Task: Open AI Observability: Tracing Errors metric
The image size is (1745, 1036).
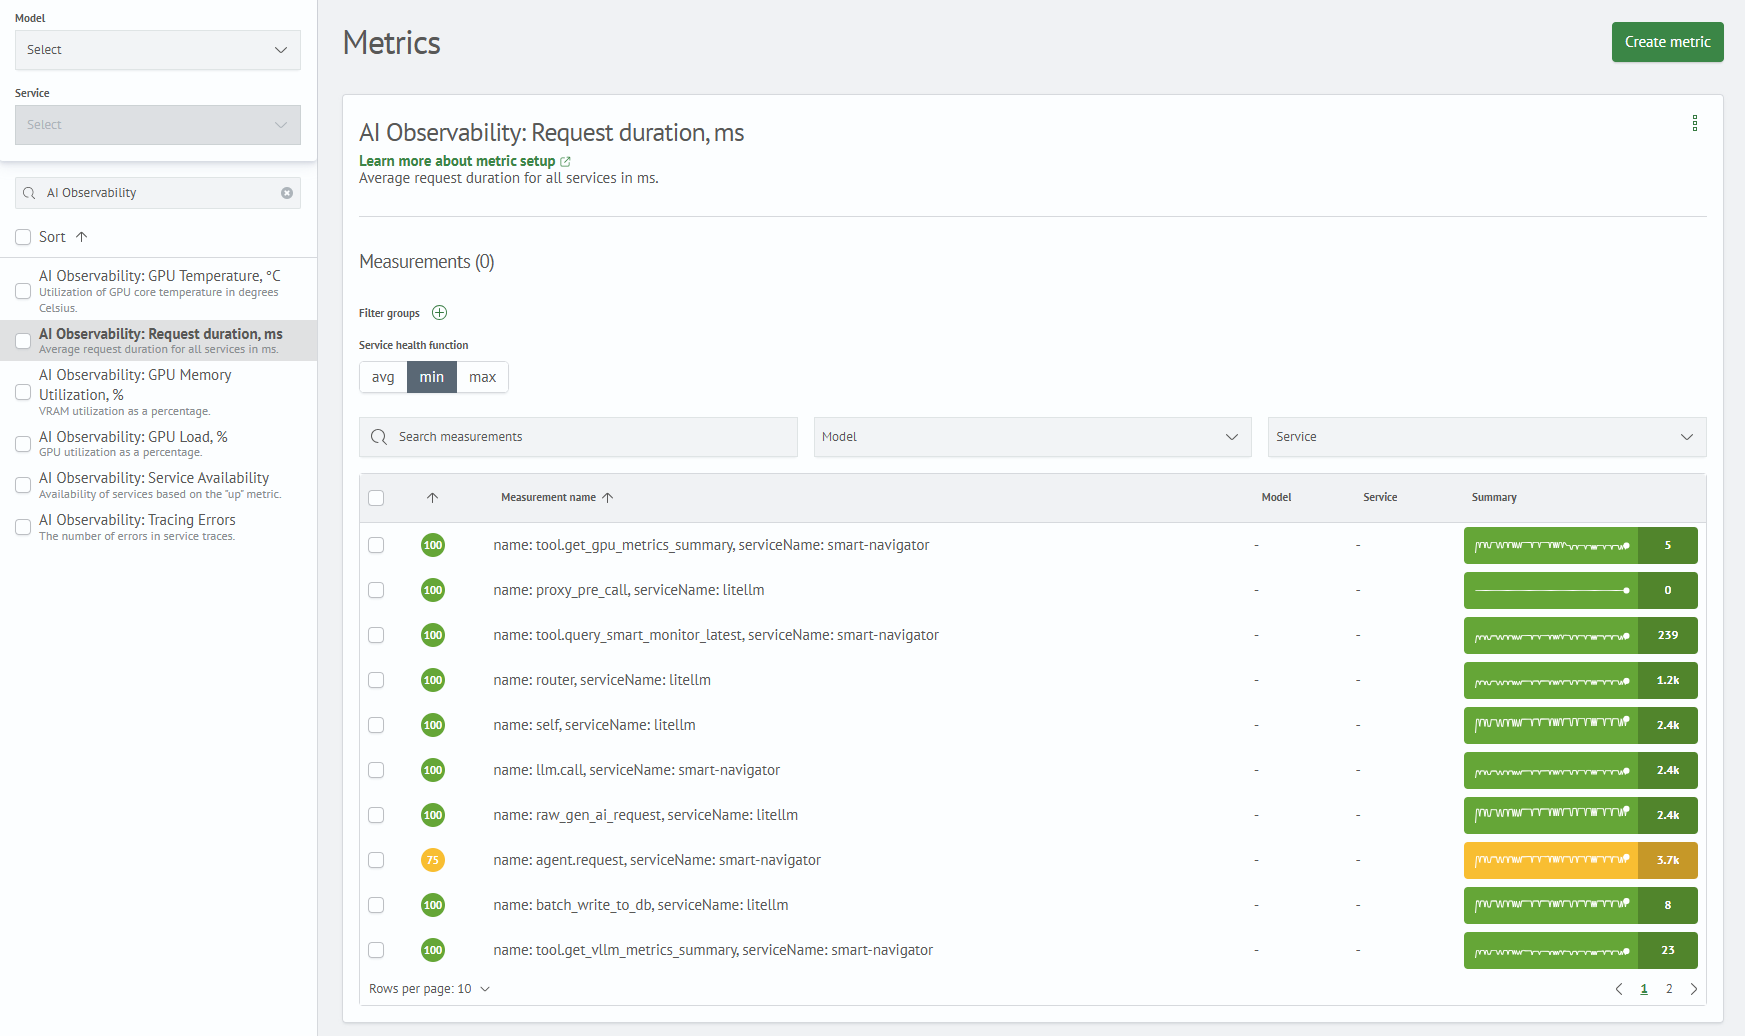Action: [x=137, y=520]
